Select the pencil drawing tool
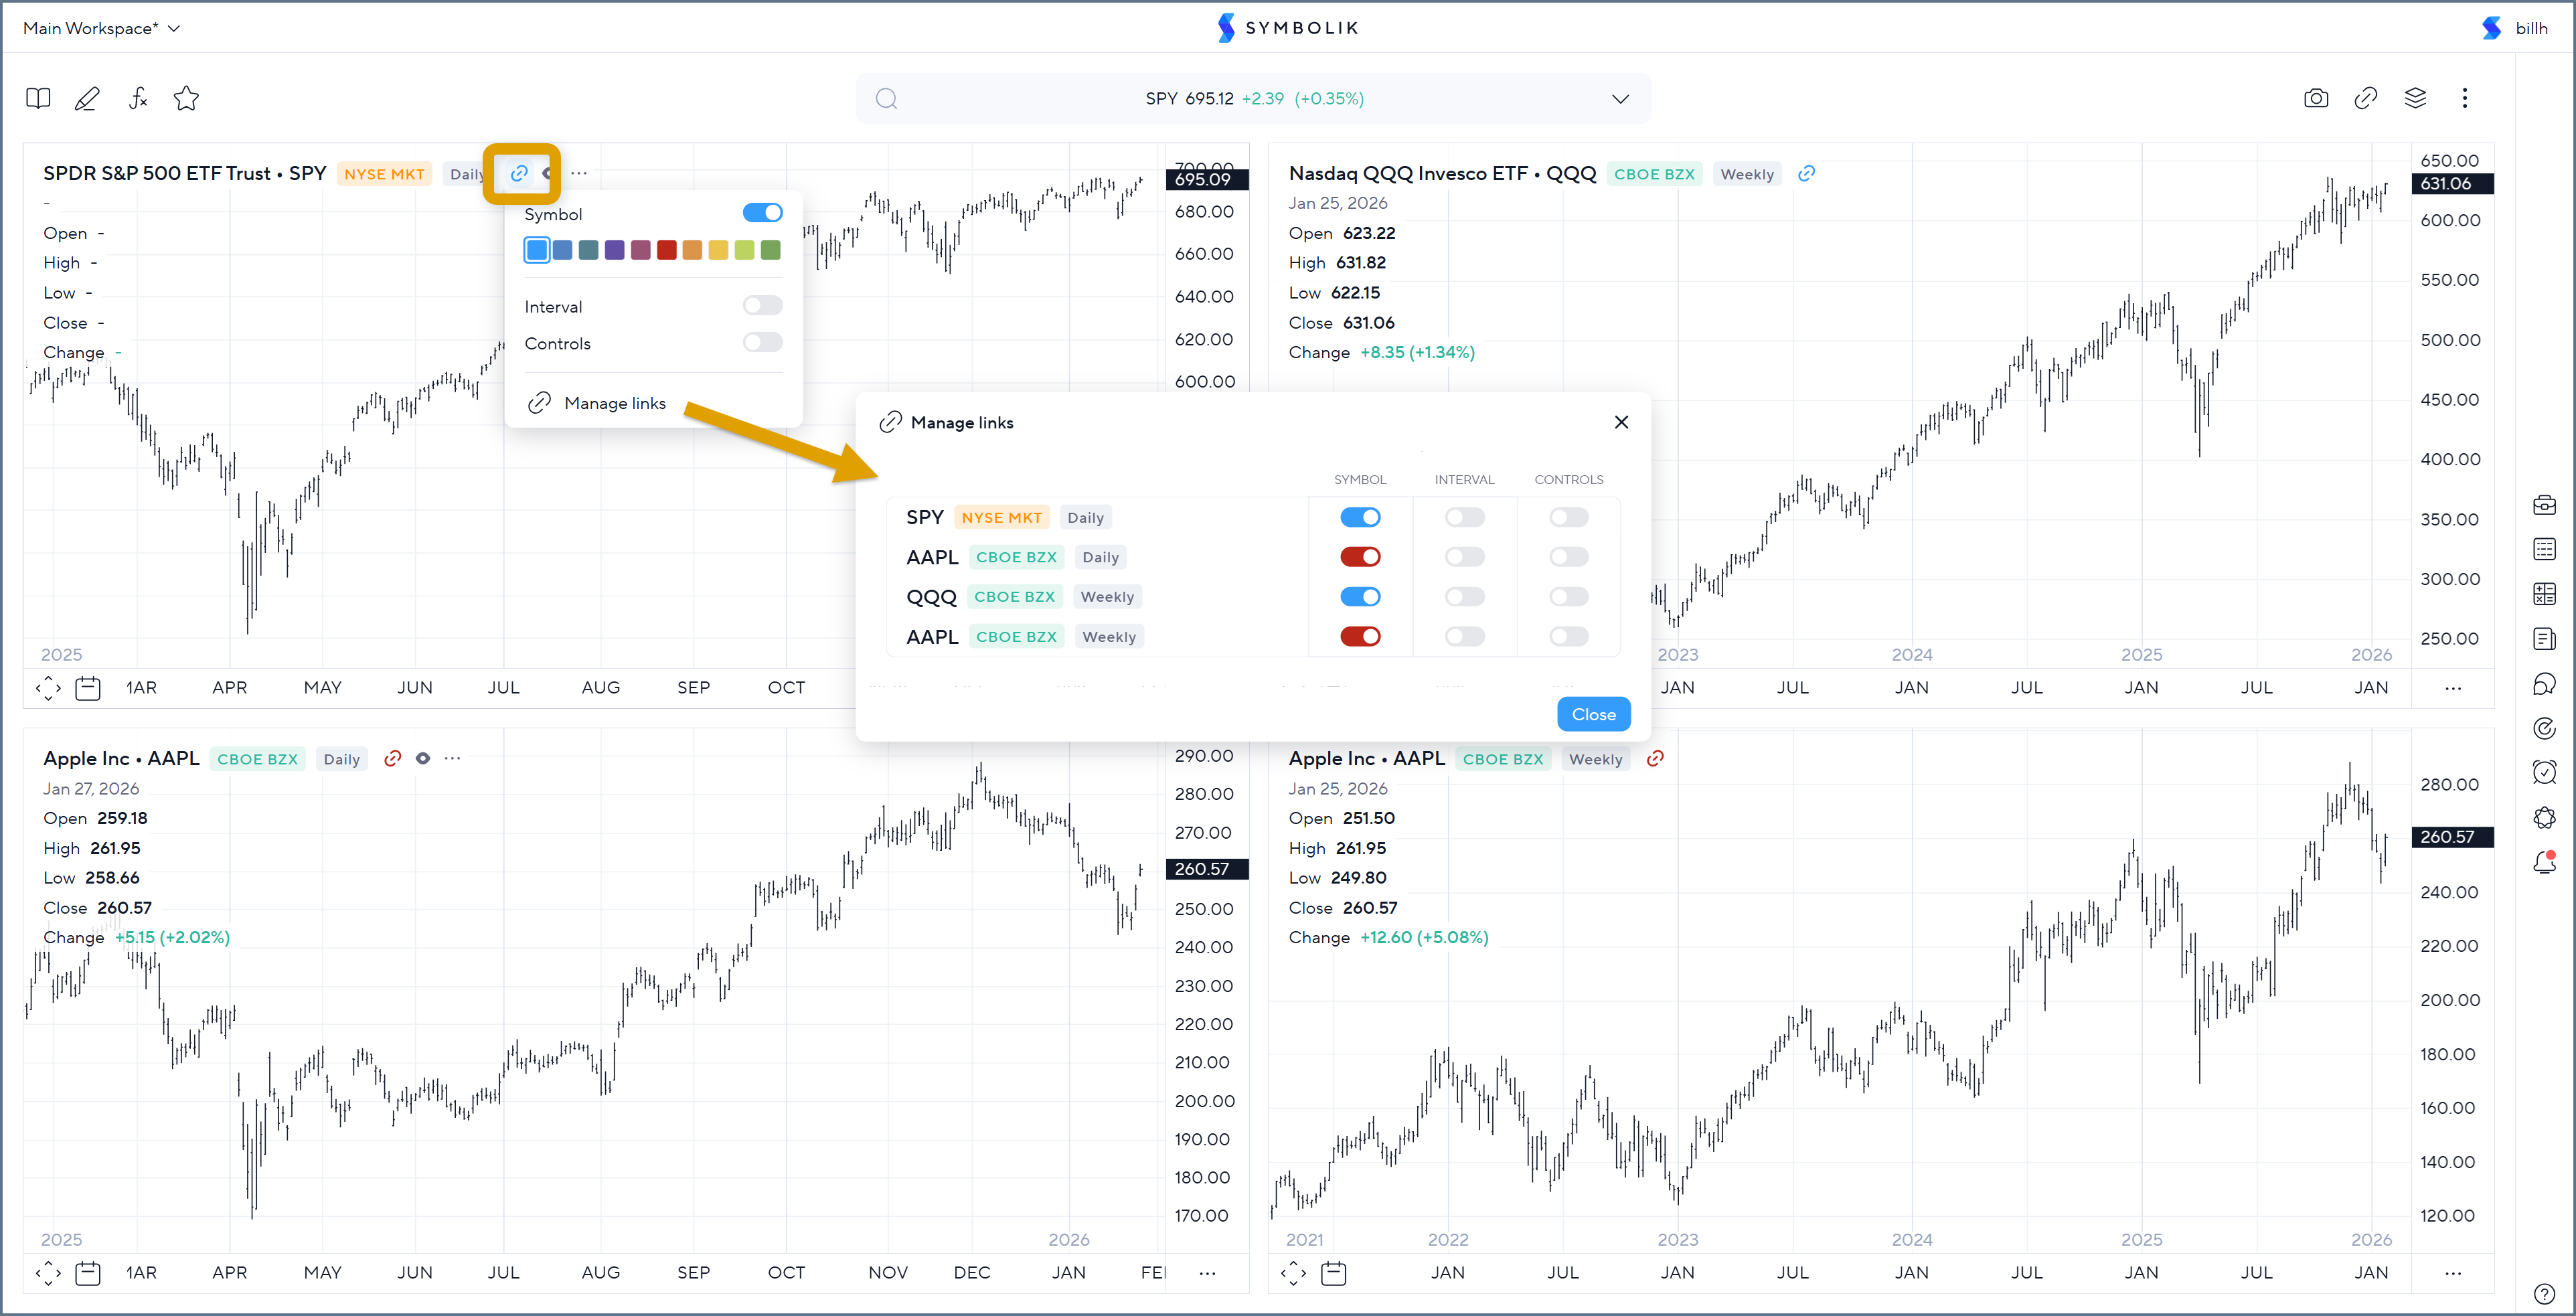 [x=87, y=98]
